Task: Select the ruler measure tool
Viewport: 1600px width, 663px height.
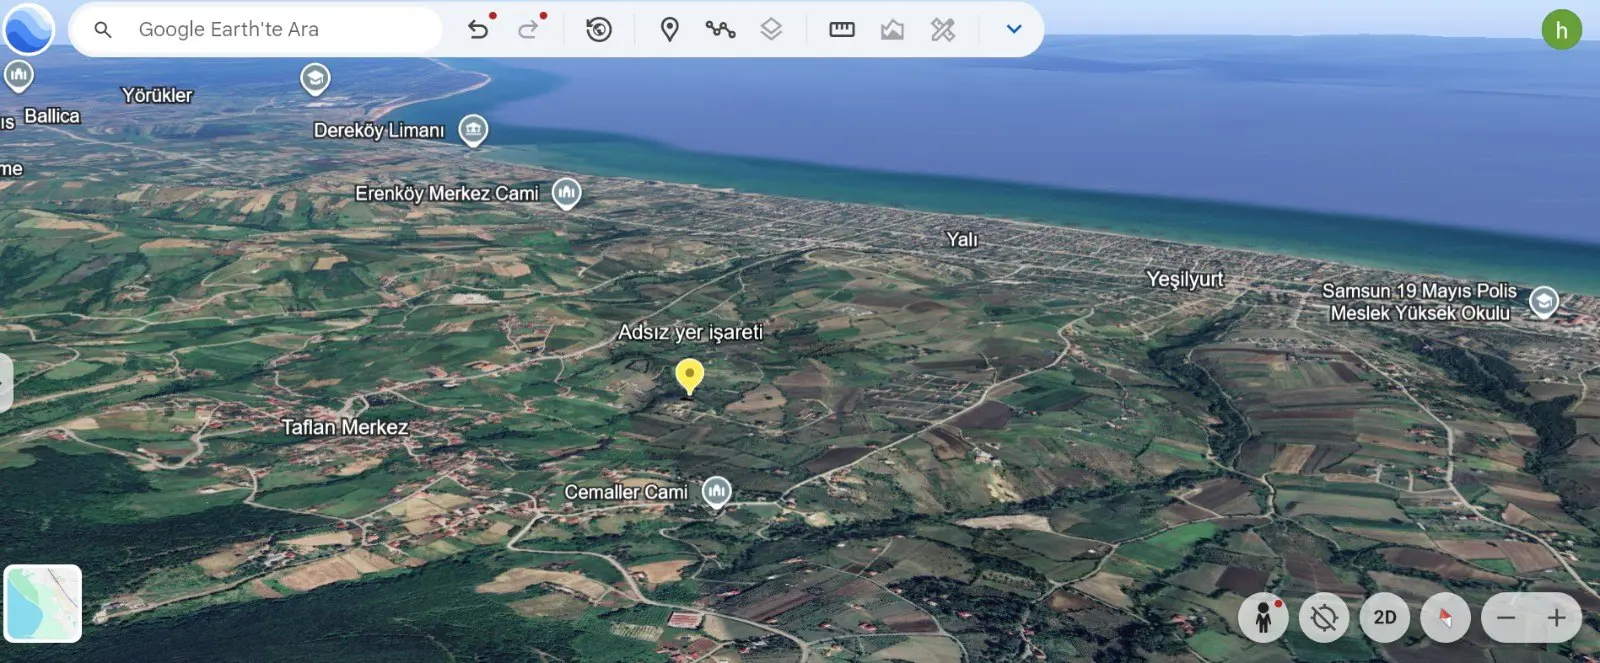Action: coord(842,29)
